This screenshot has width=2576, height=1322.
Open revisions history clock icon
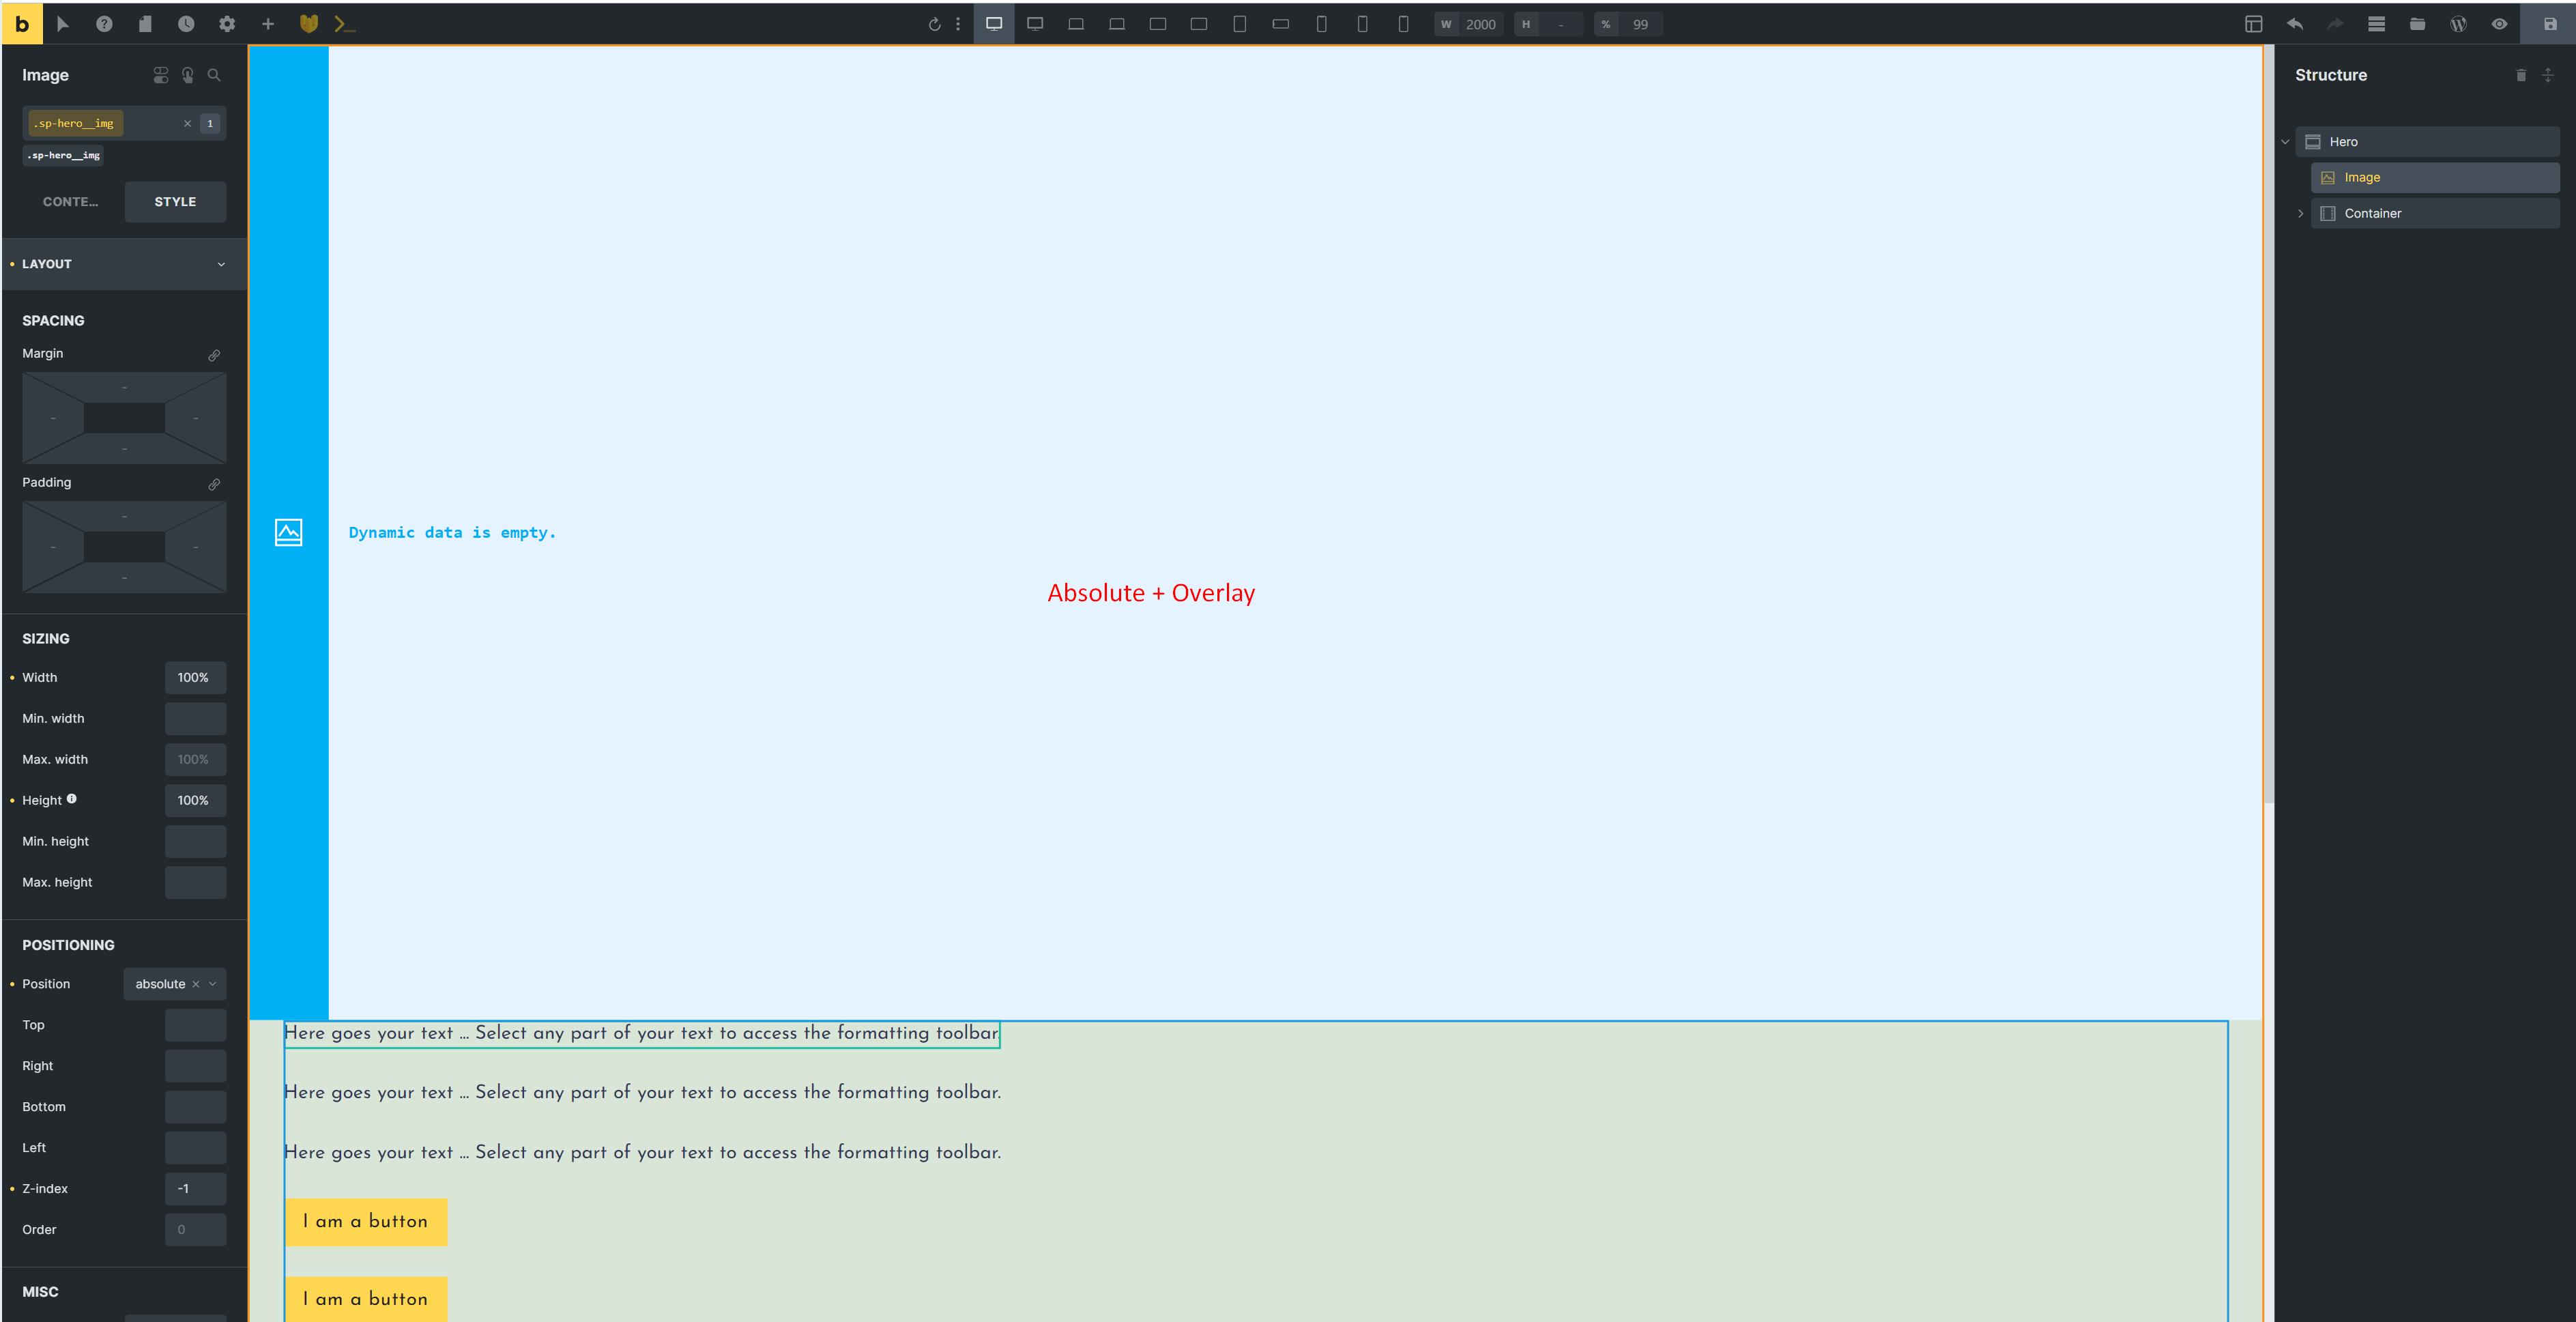tap(186, 24)
